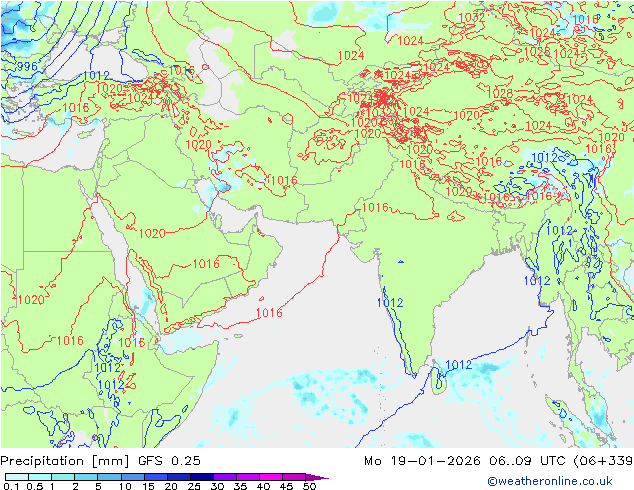Click the blue '1012' label near Sri Lanka
The height and width of the screenshot is (490, 634).
458,365
